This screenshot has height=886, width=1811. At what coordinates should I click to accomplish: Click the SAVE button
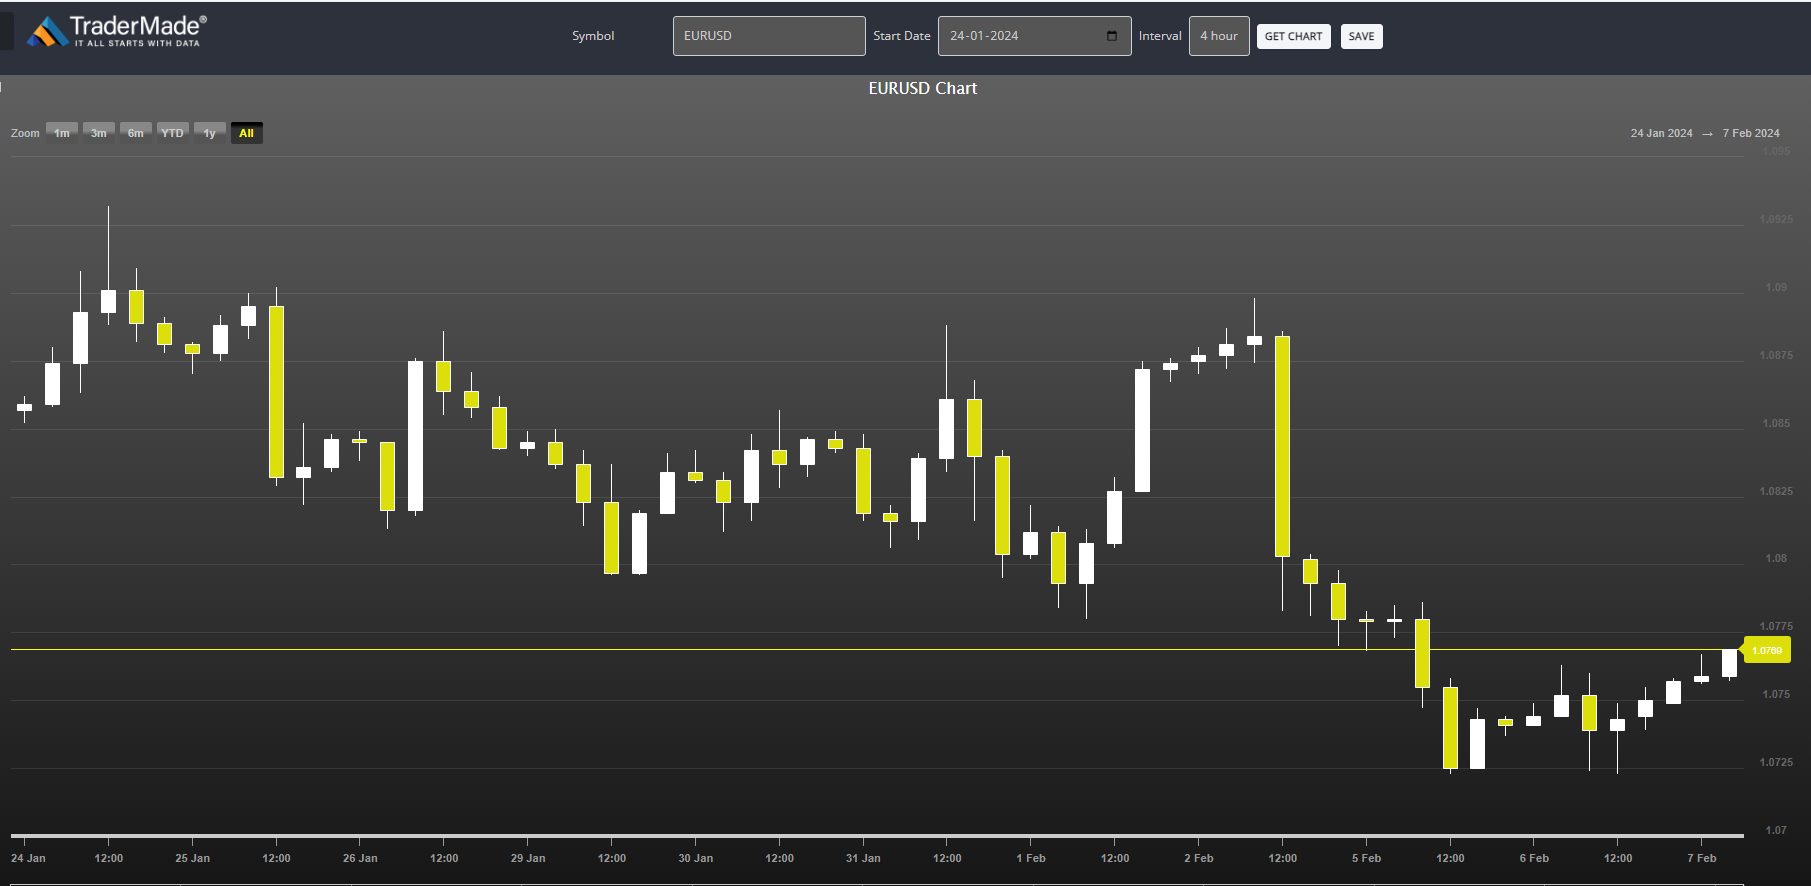click(1361, 36)
